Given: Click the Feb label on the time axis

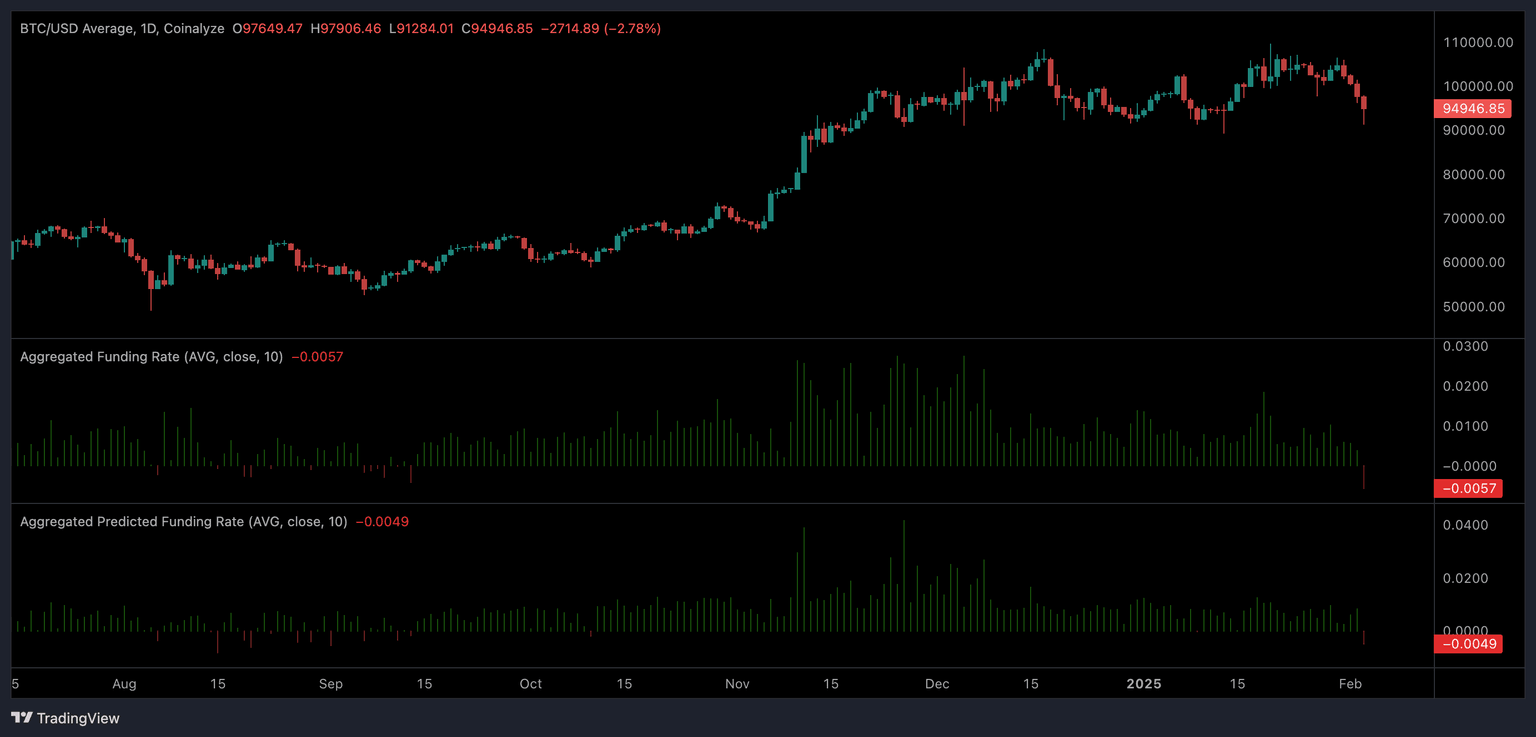Looking at the screenshot, I should click(x=1350, y=684).
